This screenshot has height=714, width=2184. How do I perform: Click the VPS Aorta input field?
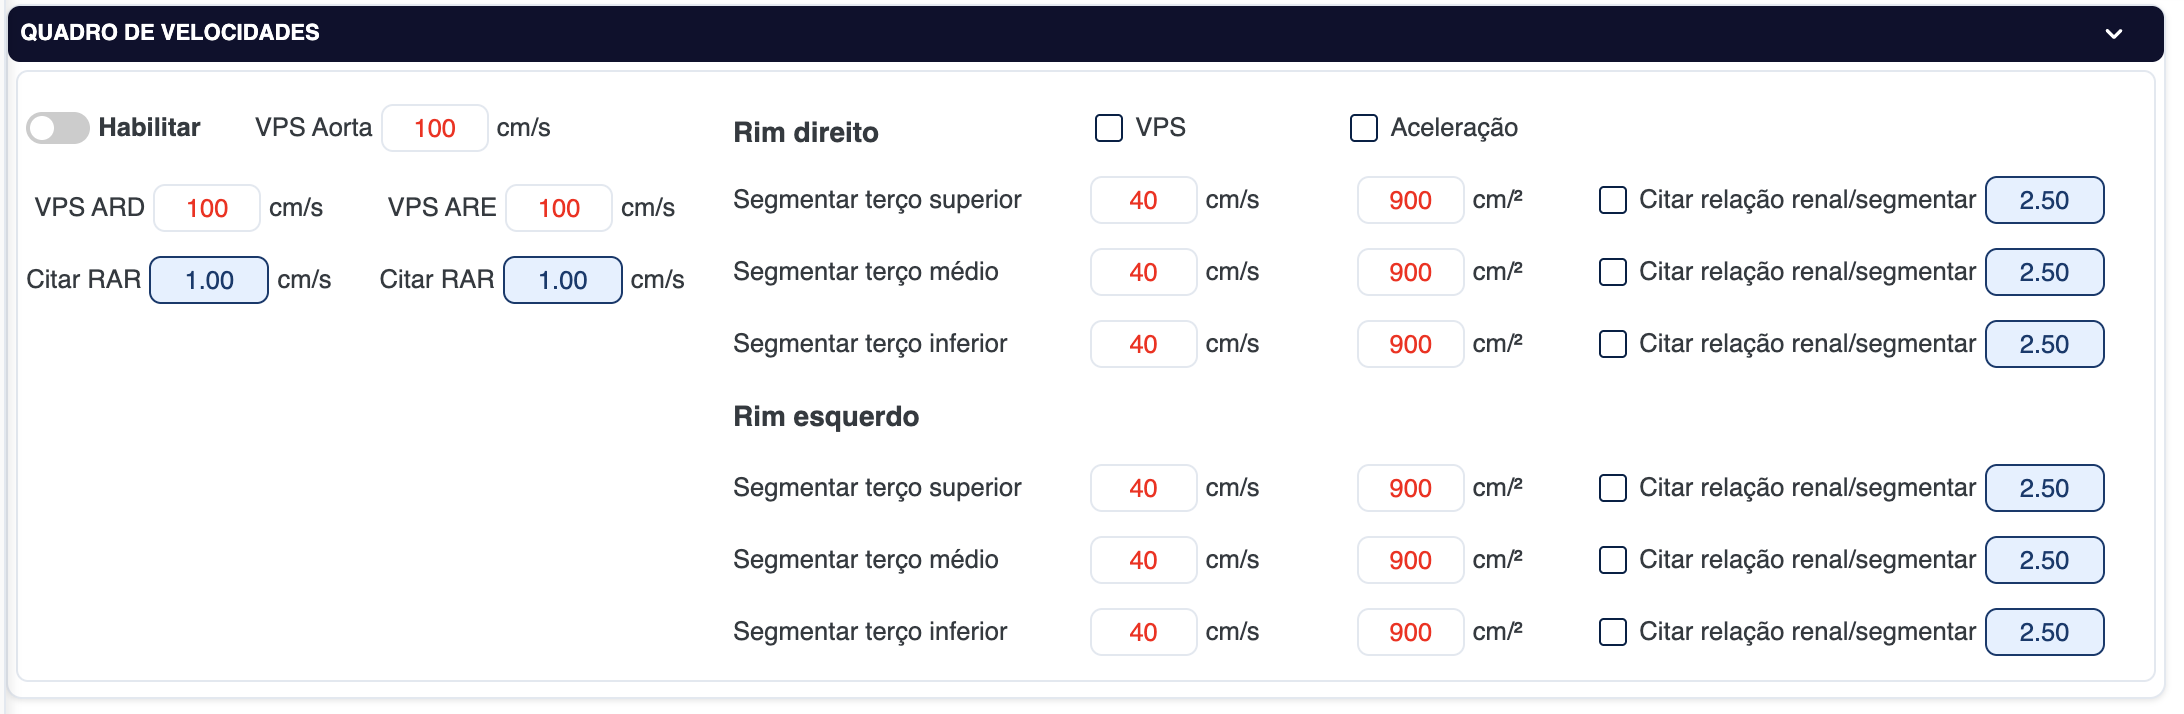434,128
